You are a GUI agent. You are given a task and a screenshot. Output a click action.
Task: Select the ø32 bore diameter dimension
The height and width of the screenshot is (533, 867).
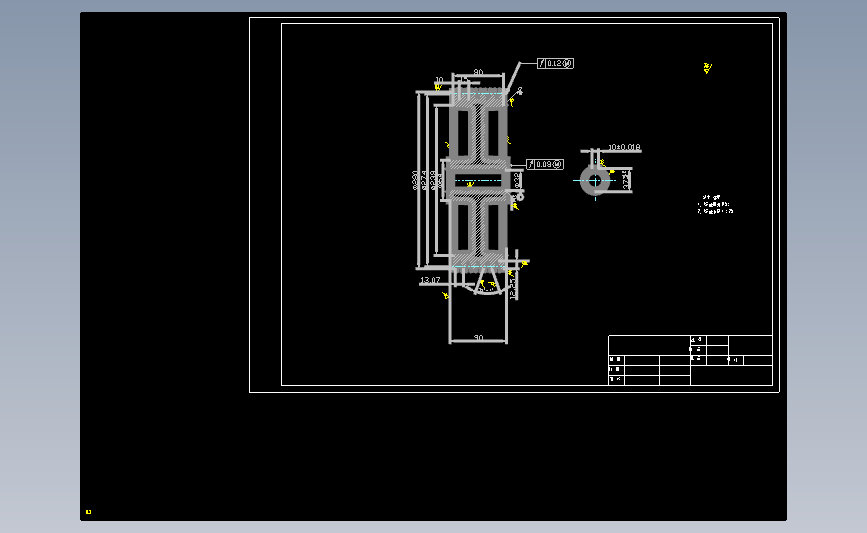516,180
